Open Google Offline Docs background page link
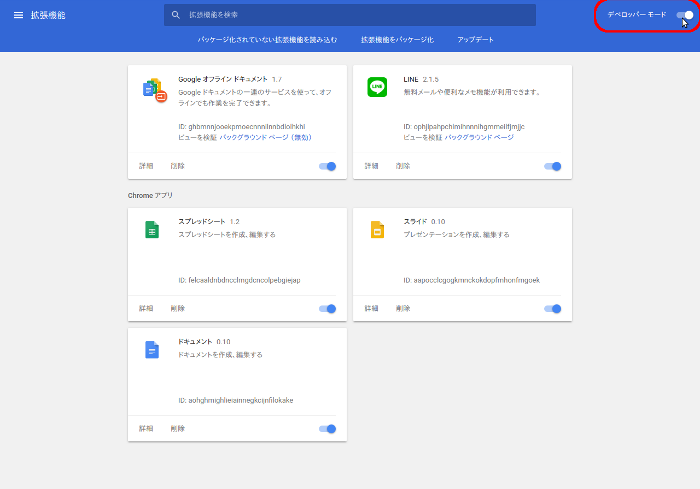 265,138
